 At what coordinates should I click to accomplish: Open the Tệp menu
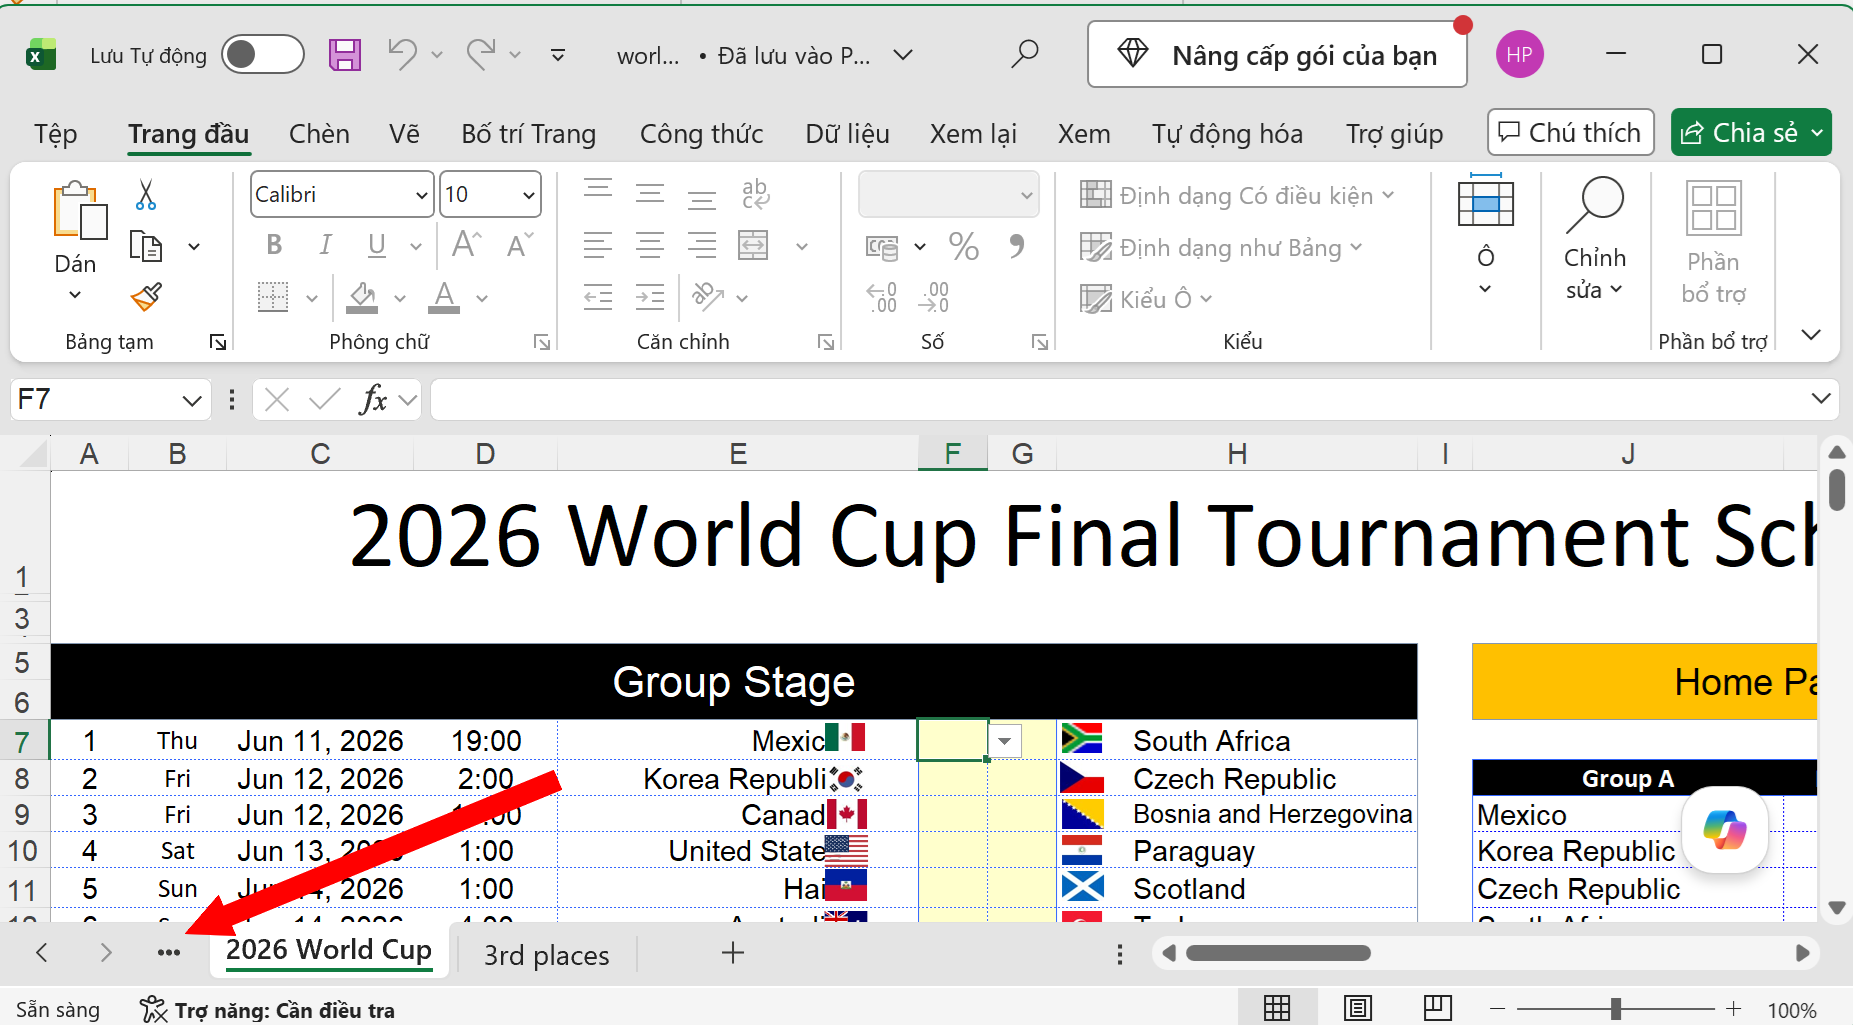point(55,134)
